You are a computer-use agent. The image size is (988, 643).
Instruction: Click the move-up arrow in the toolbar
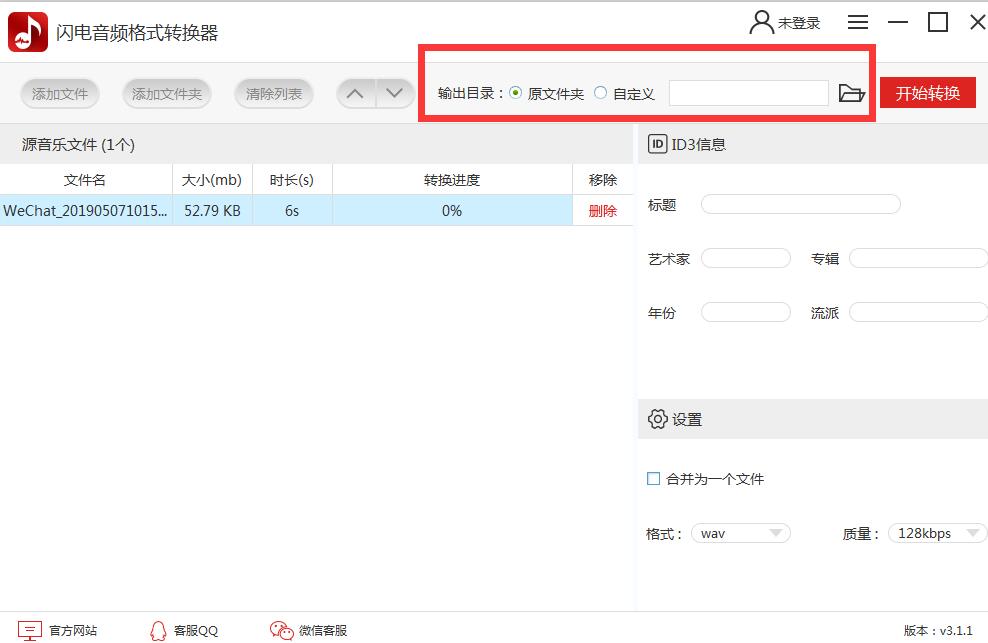[x=355, y=93]
